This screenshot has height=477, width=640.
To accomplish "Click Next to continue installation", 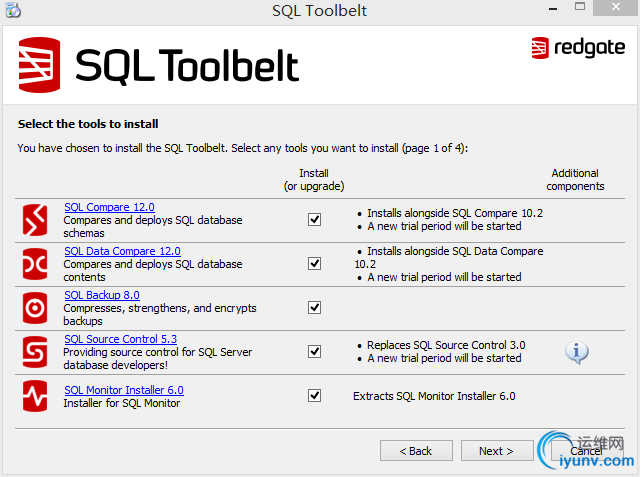I will click(x=497, y=451).
